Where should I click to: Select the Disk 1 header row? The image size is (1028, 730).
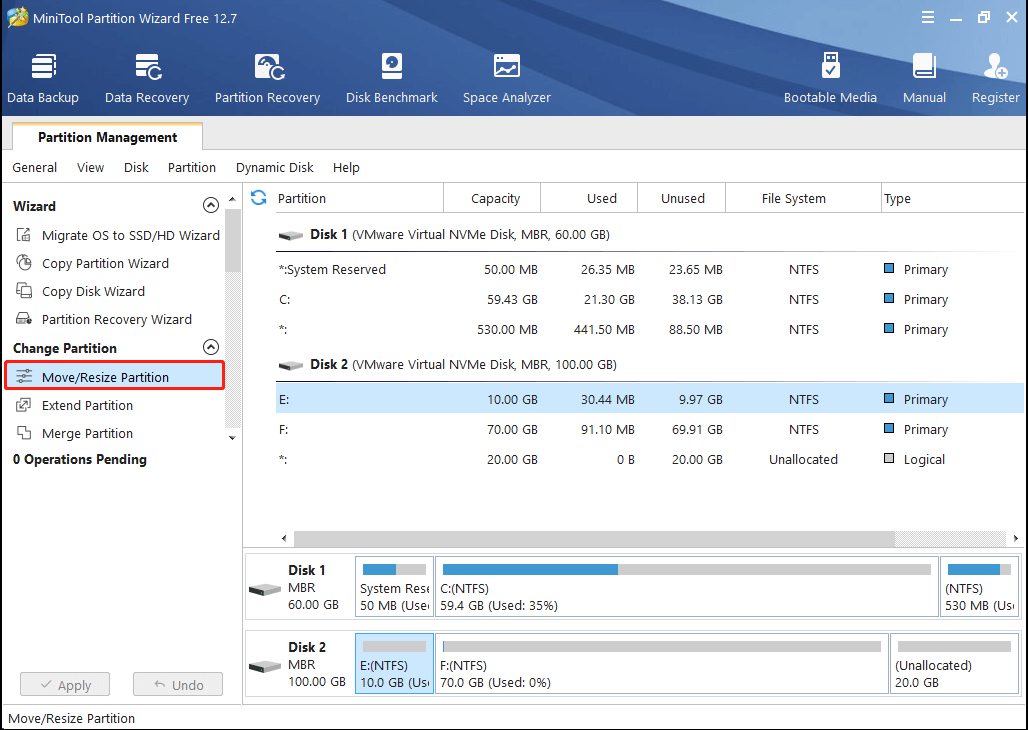pyautogui.click(x=650, y=235)
